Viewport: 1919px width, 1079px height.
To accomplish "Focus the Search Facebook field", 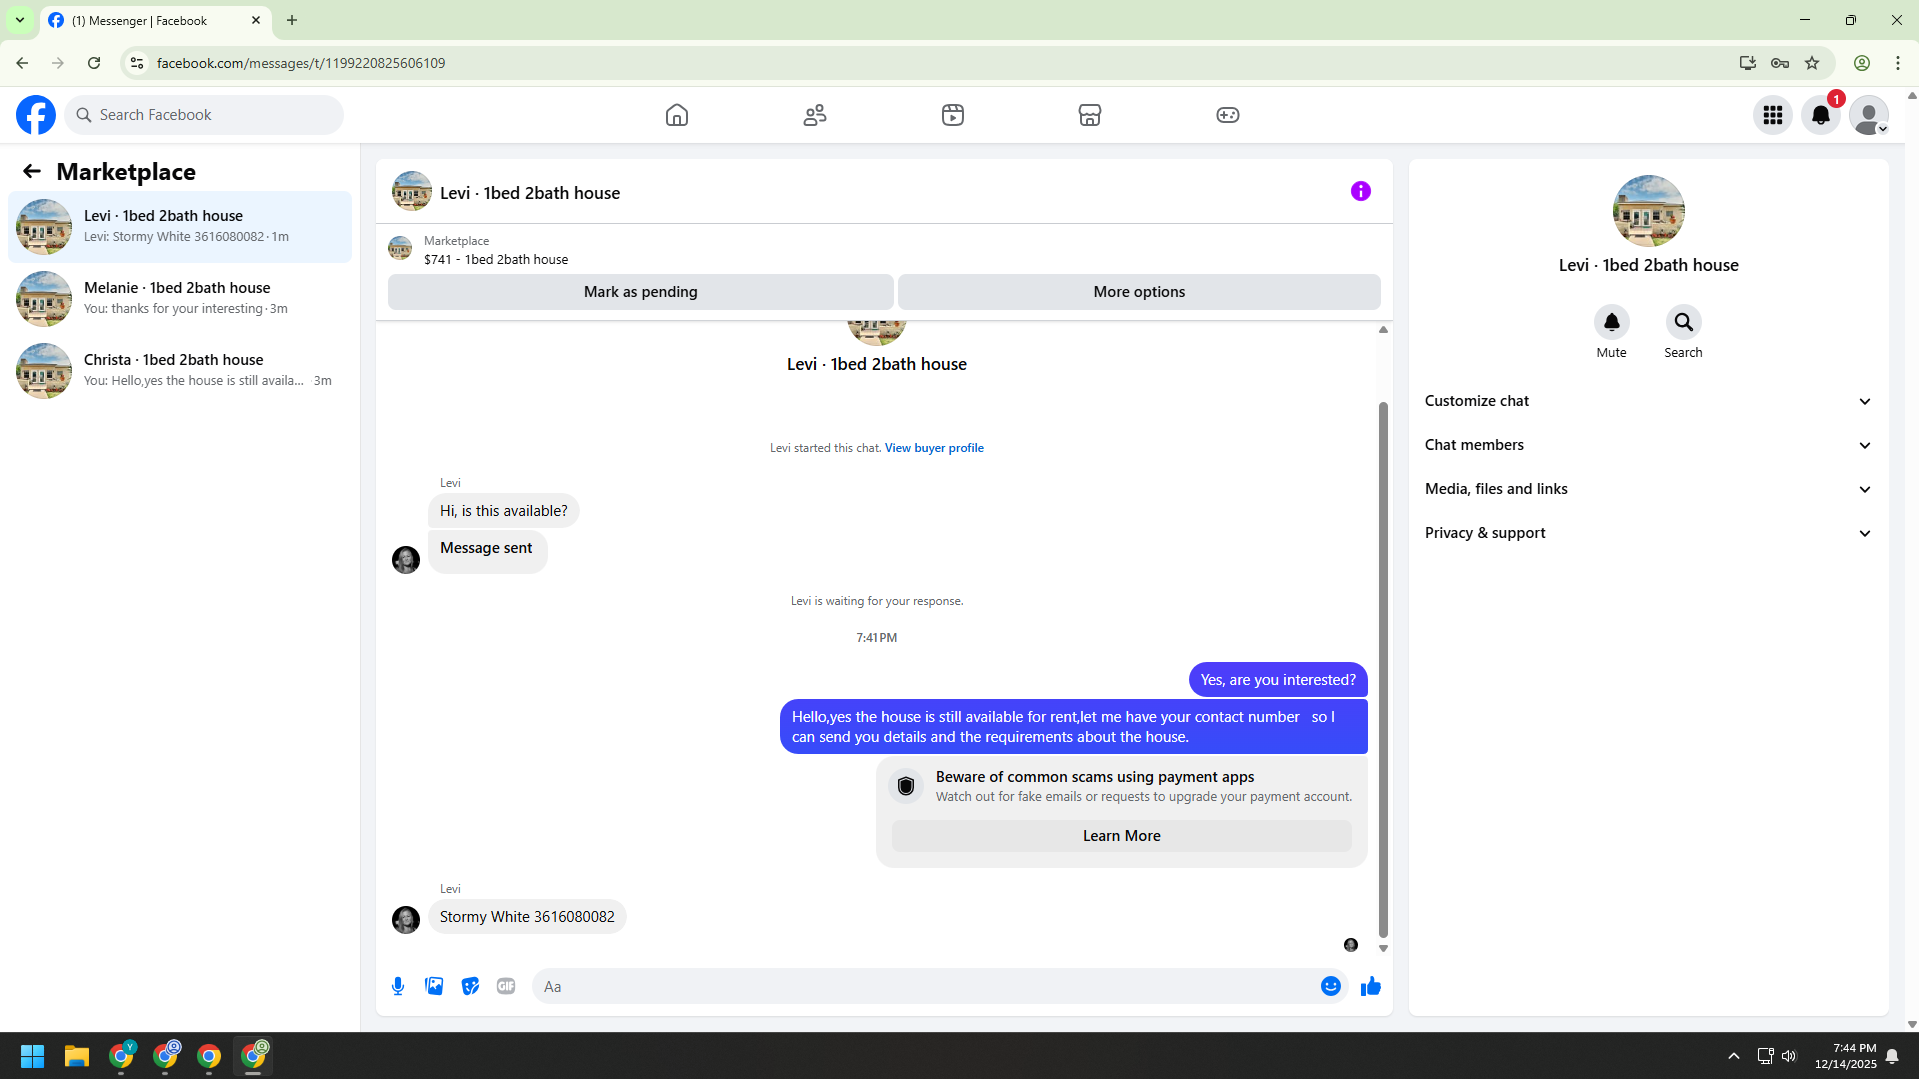I will coord(204,115).
